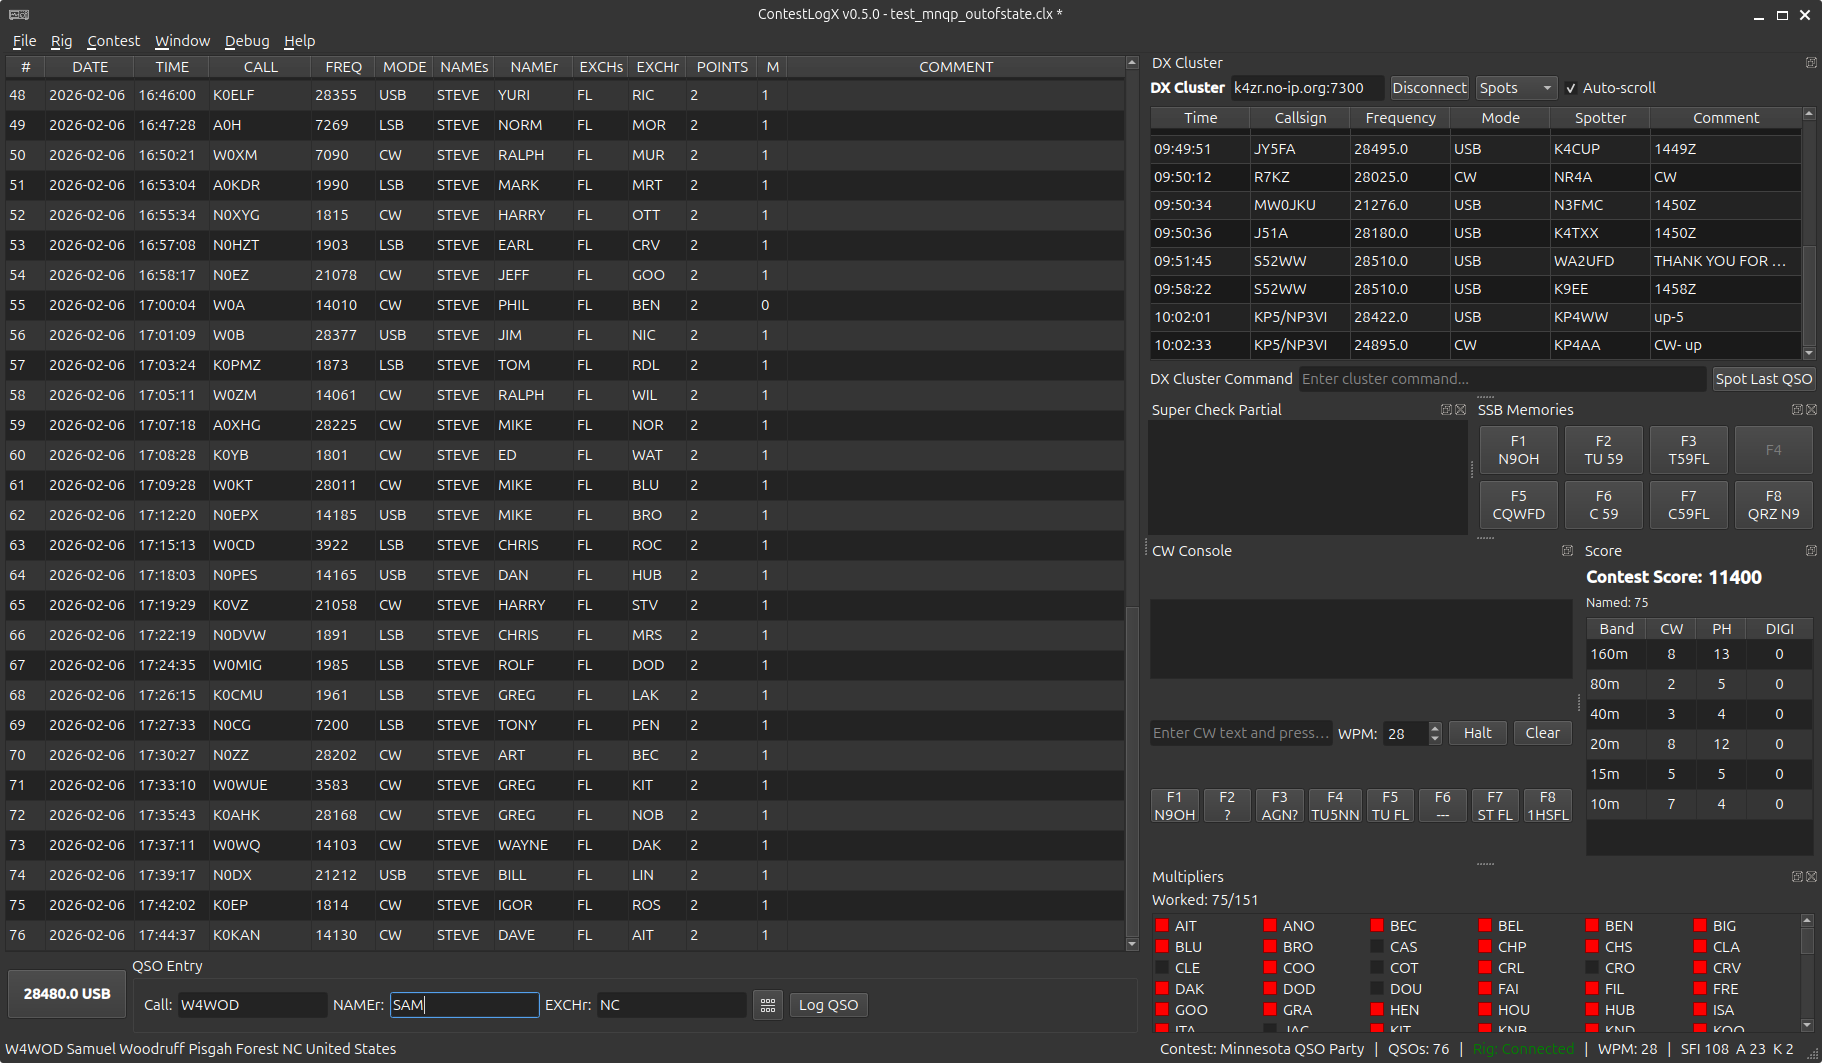Screen dimensions: 1822x1063
Task: Pop out the DX Cluster panel
Action: [x=1810, y=62]
